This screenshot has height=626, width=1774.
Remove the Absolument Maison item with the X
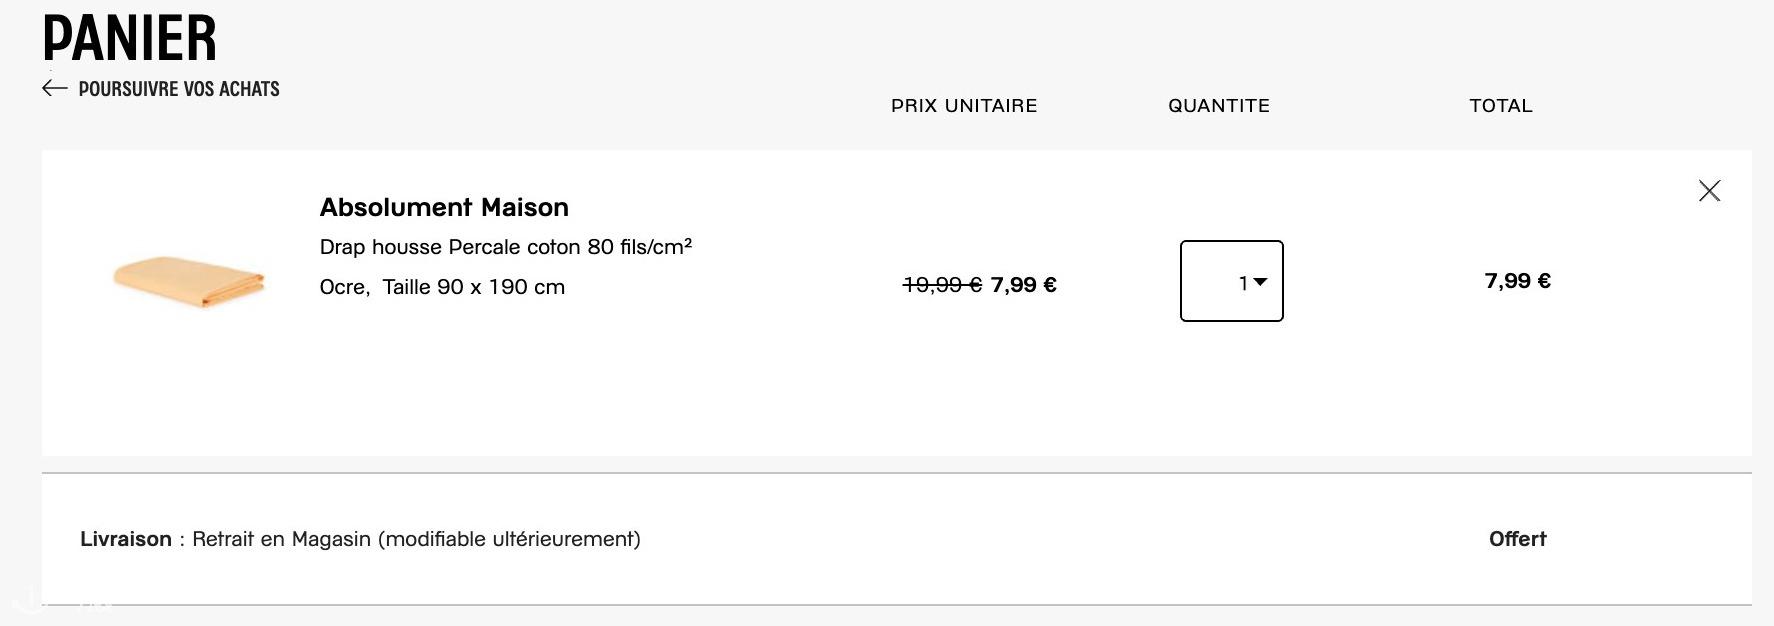[x=1709, y=191]
